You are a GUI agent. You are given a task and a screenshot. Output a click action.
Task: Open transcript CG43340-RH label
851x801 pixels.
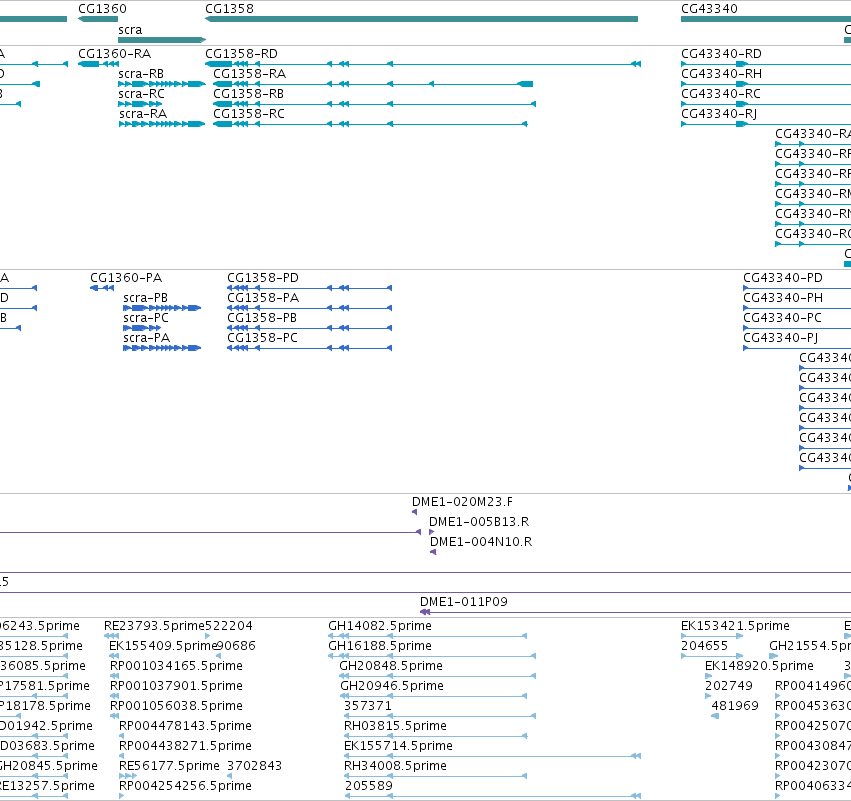pyautogui.click(x=721, y=74)
